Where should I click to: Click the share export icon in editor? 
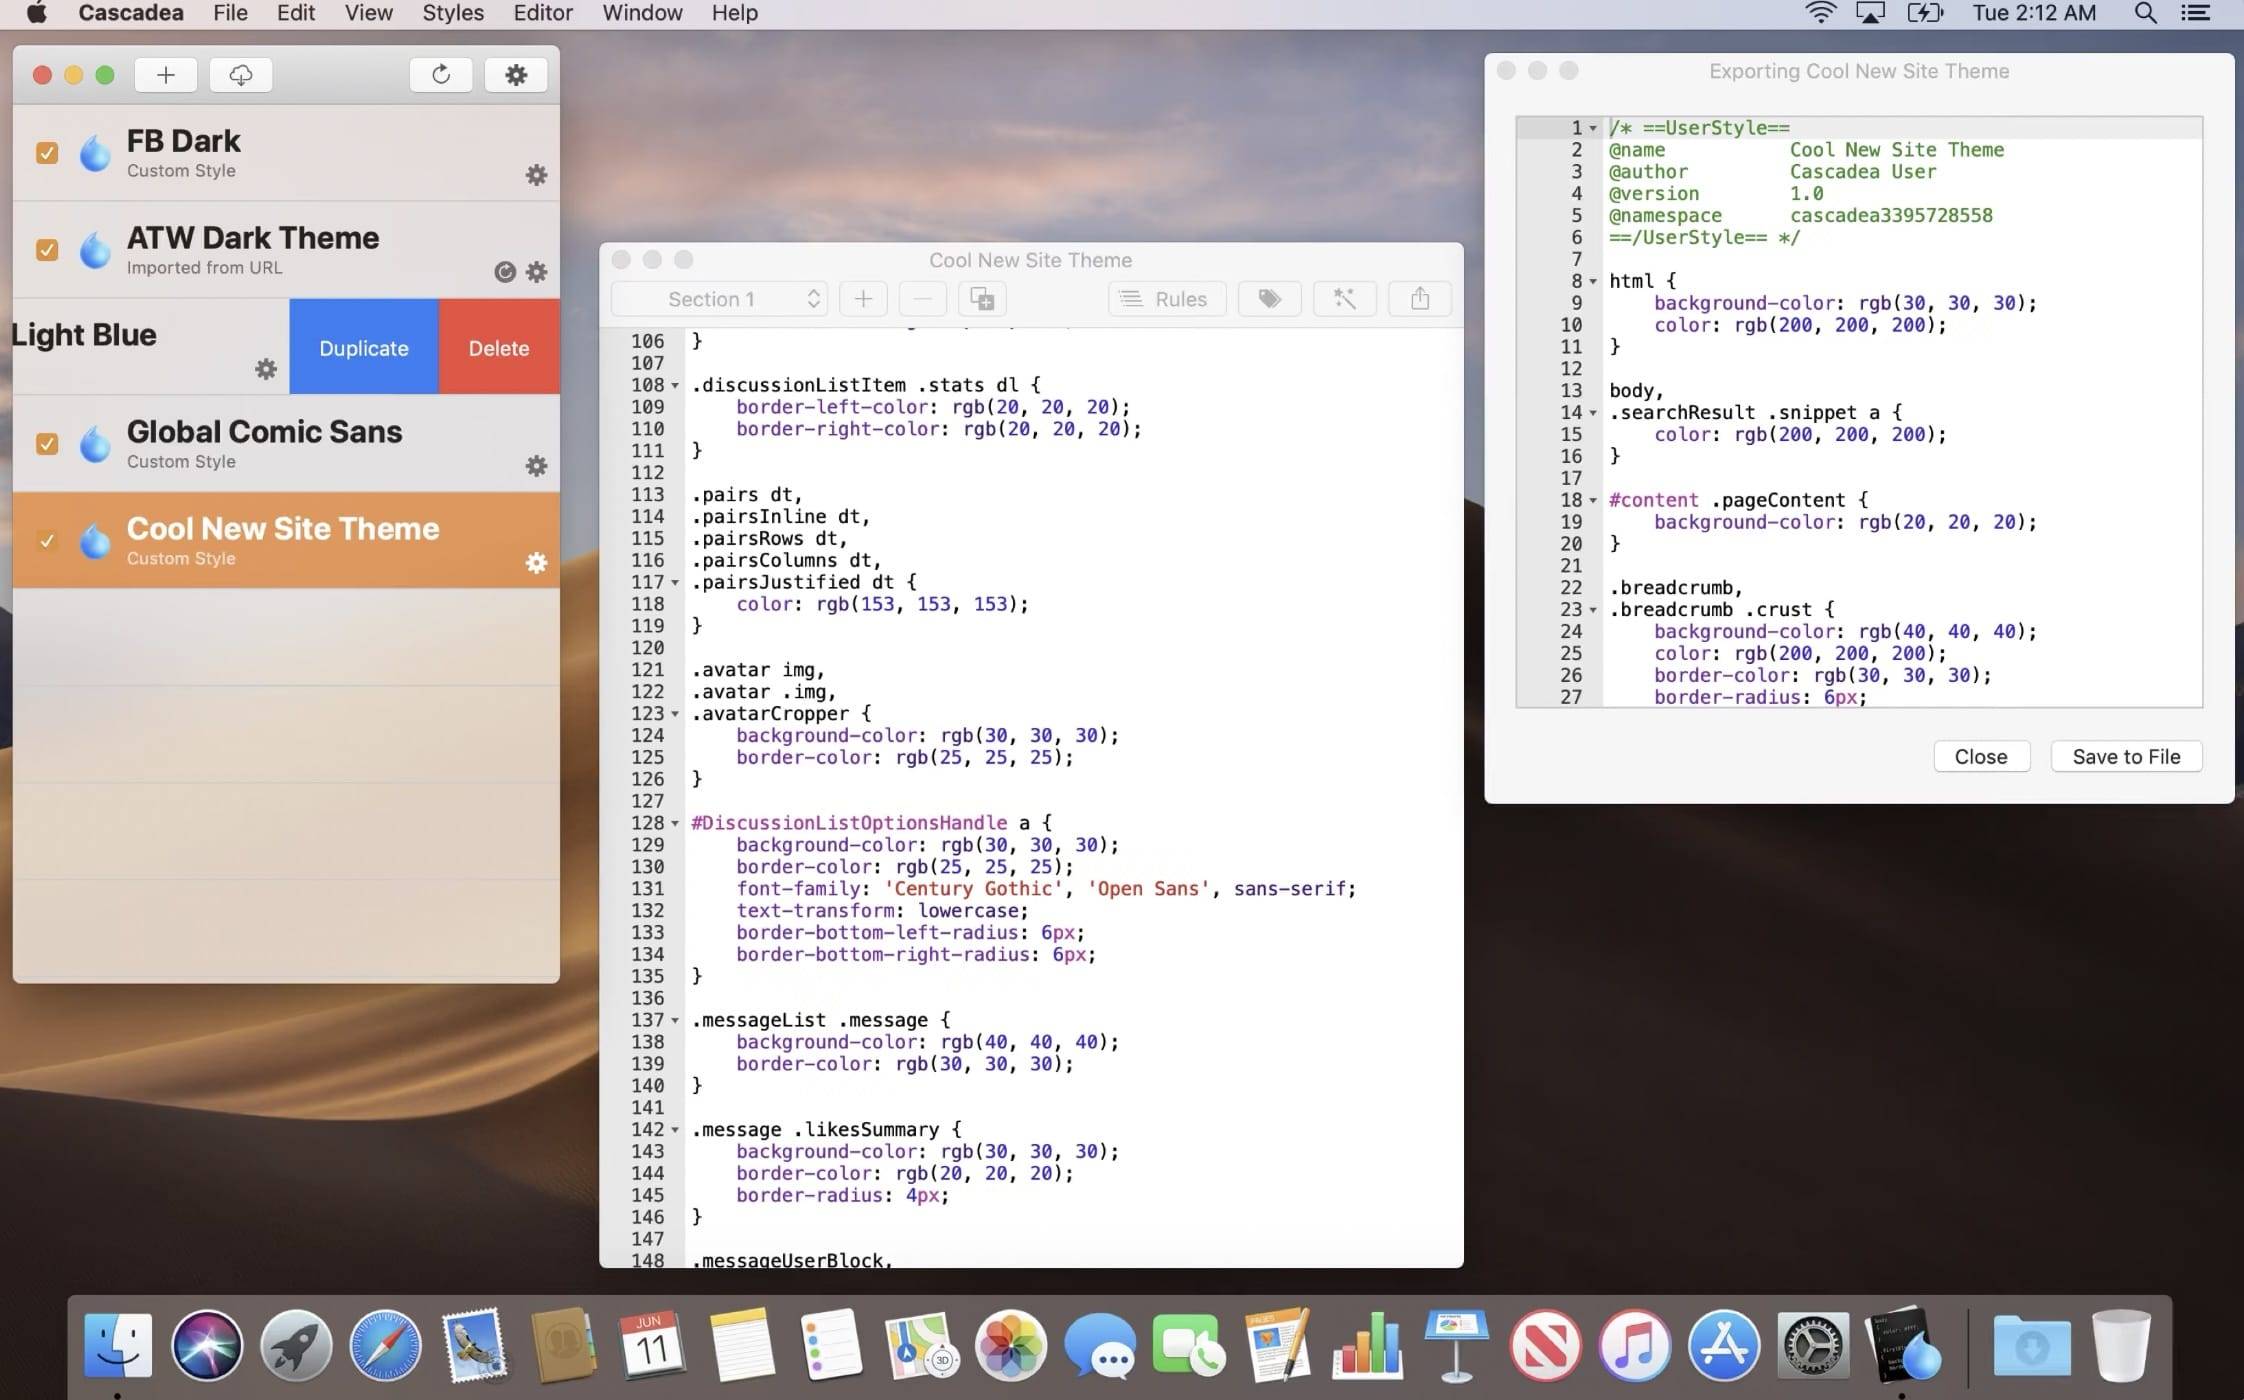pos(1419,299)
